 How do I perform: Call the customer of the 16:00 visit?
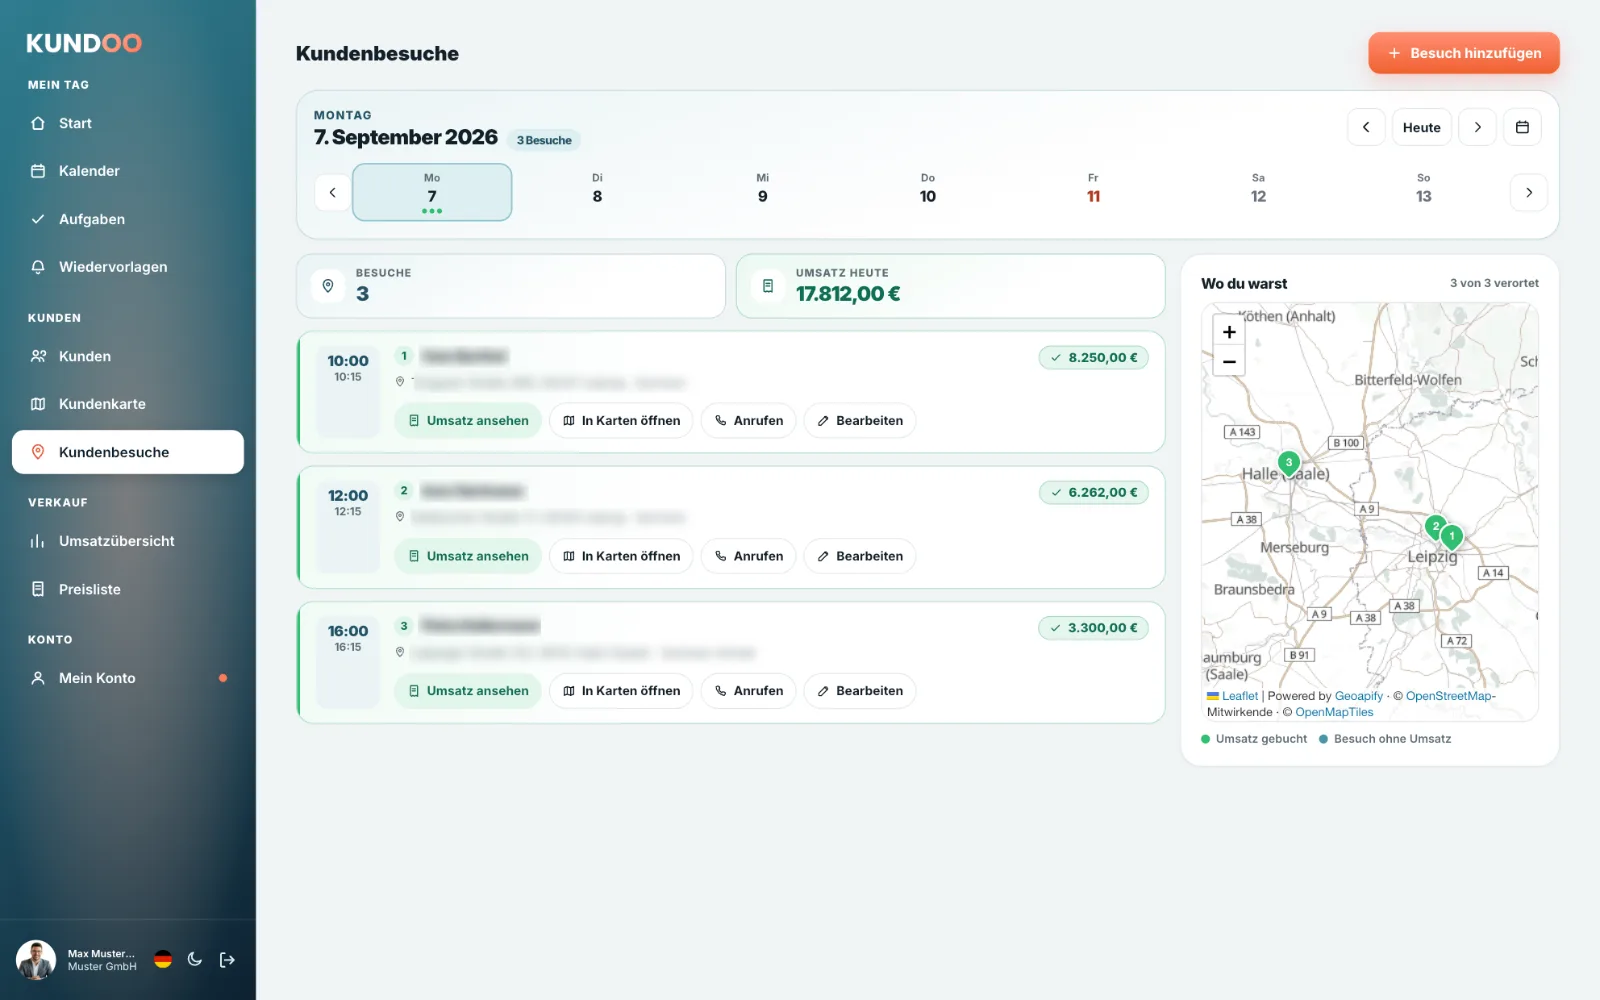point(749,691)
